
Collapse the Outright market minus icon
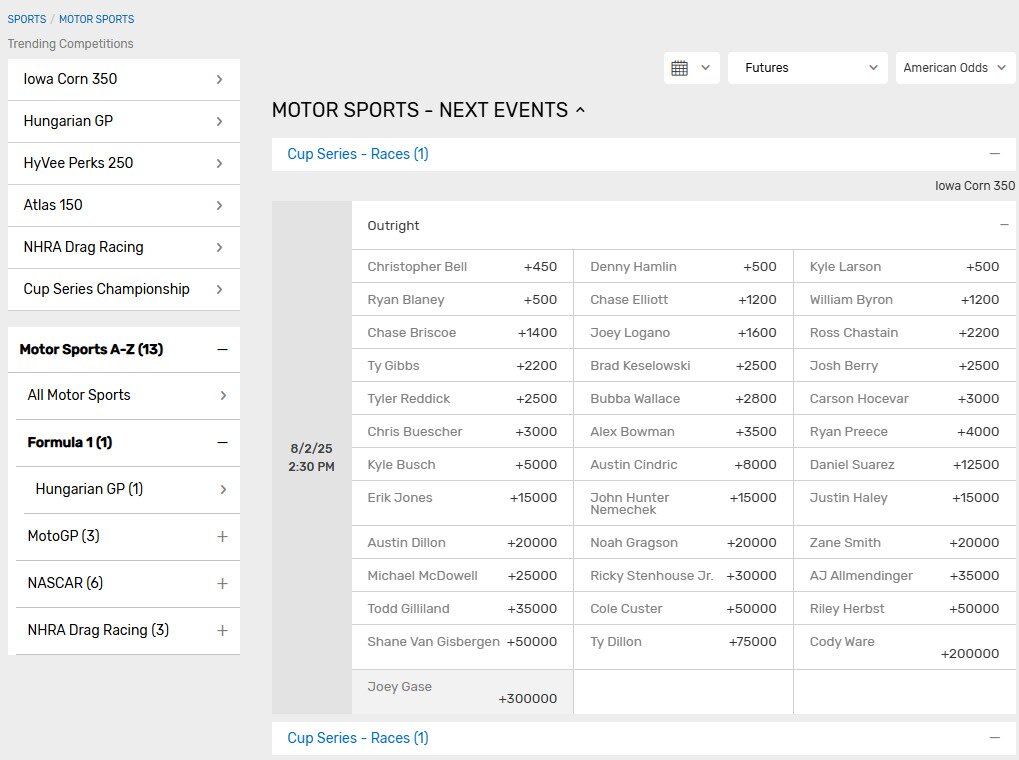pos(1004,225)
